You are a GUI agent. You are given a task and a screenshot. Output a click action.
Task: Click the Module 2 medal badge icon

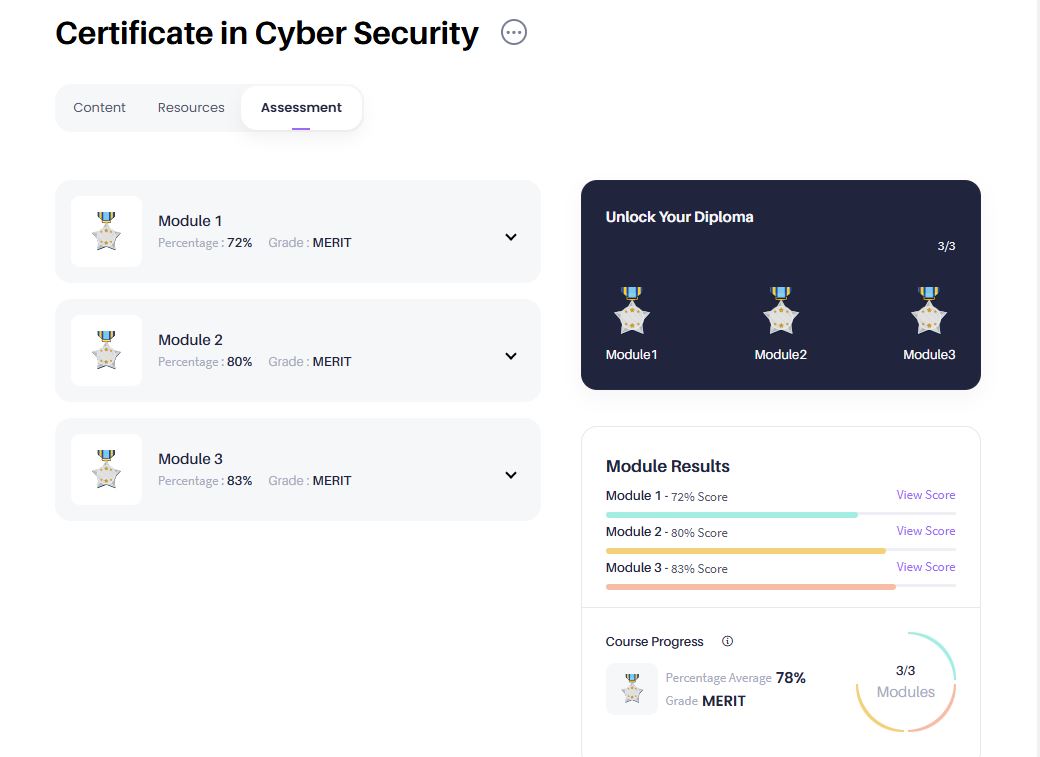tap(106, 350)
